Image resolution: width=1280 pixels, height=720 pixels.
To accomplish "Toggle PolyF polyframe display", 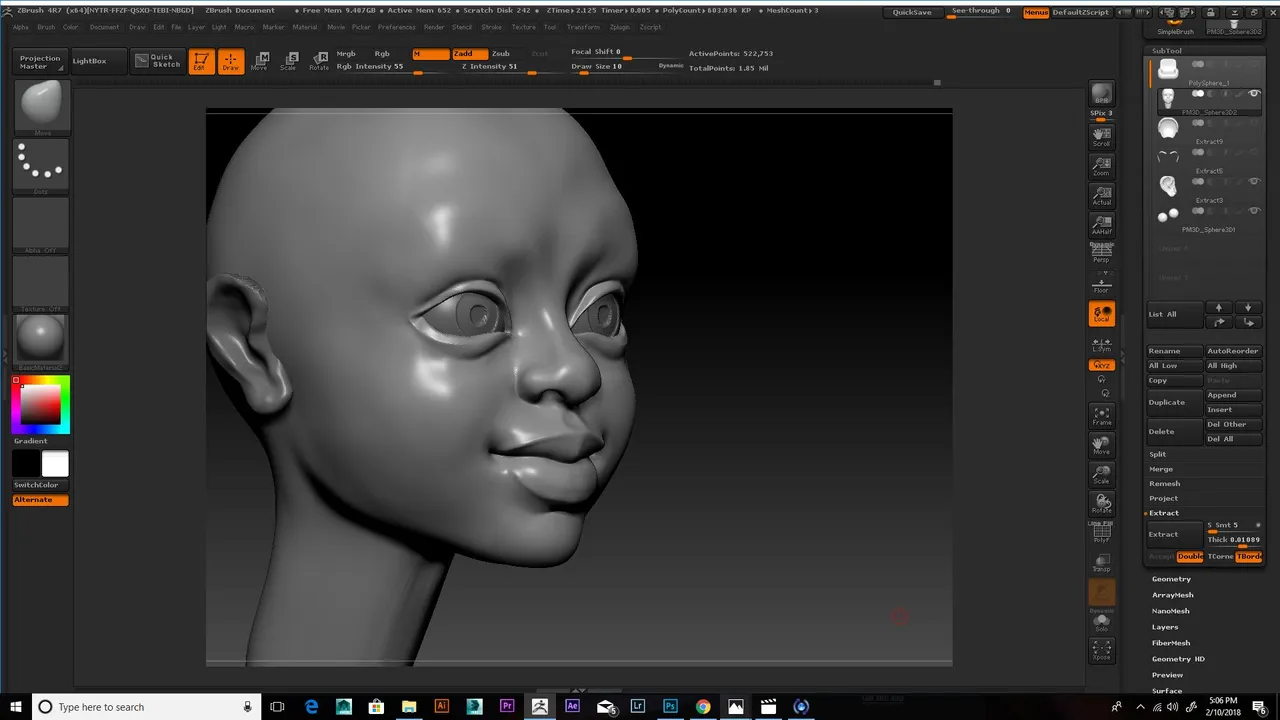I will (1101, 533).
